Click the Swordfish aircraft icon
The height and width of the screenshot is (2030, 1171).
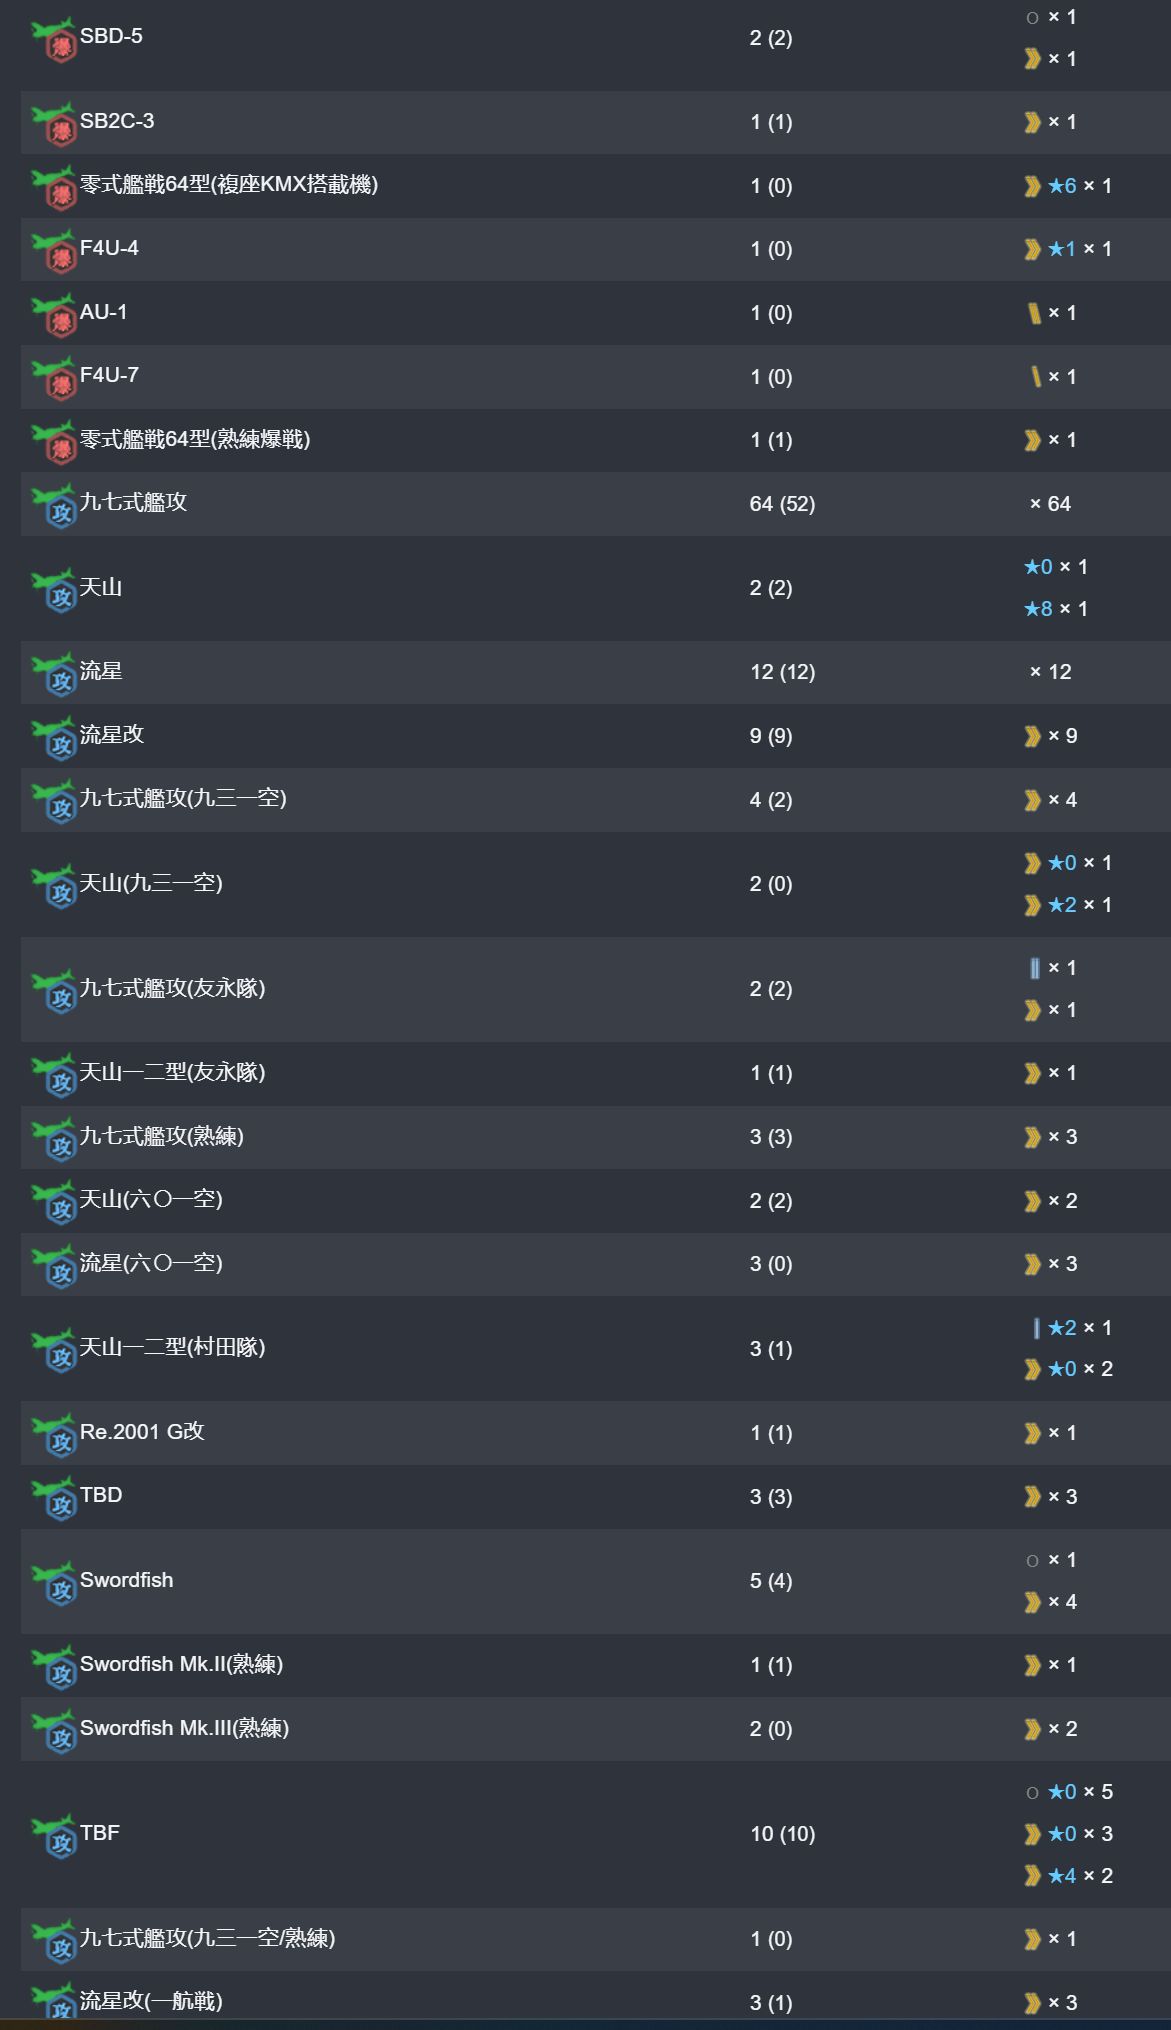tap(54, 1583)
